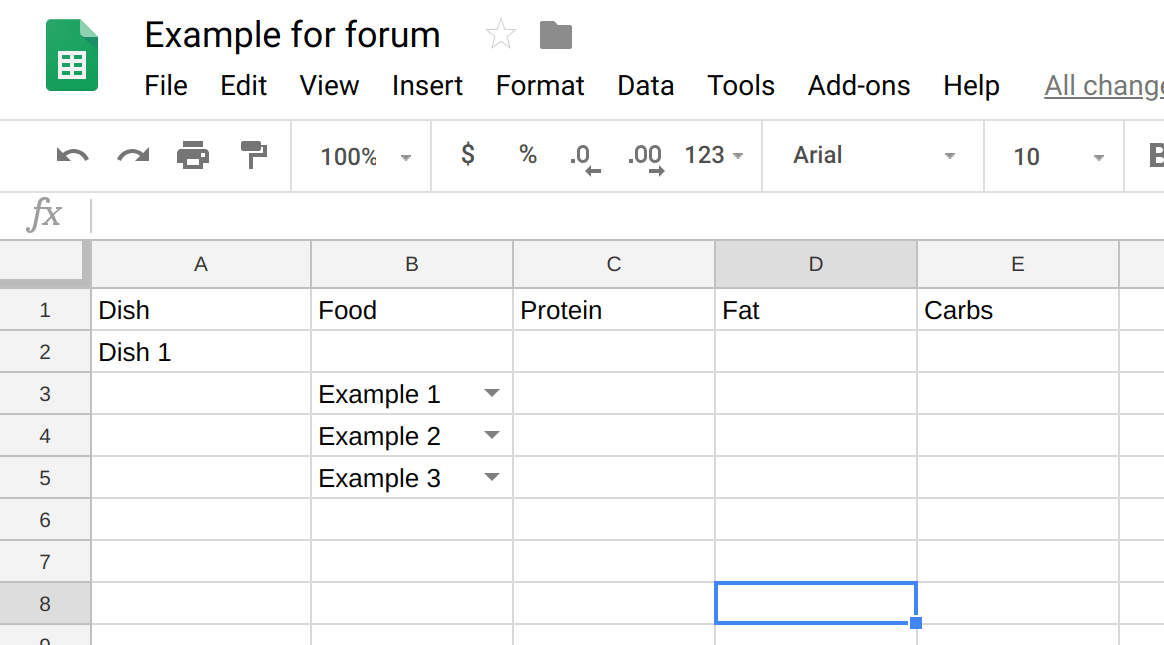Decrease decimal places
This screenshot has height=645, width=1164.
click(x=583, y=155)
